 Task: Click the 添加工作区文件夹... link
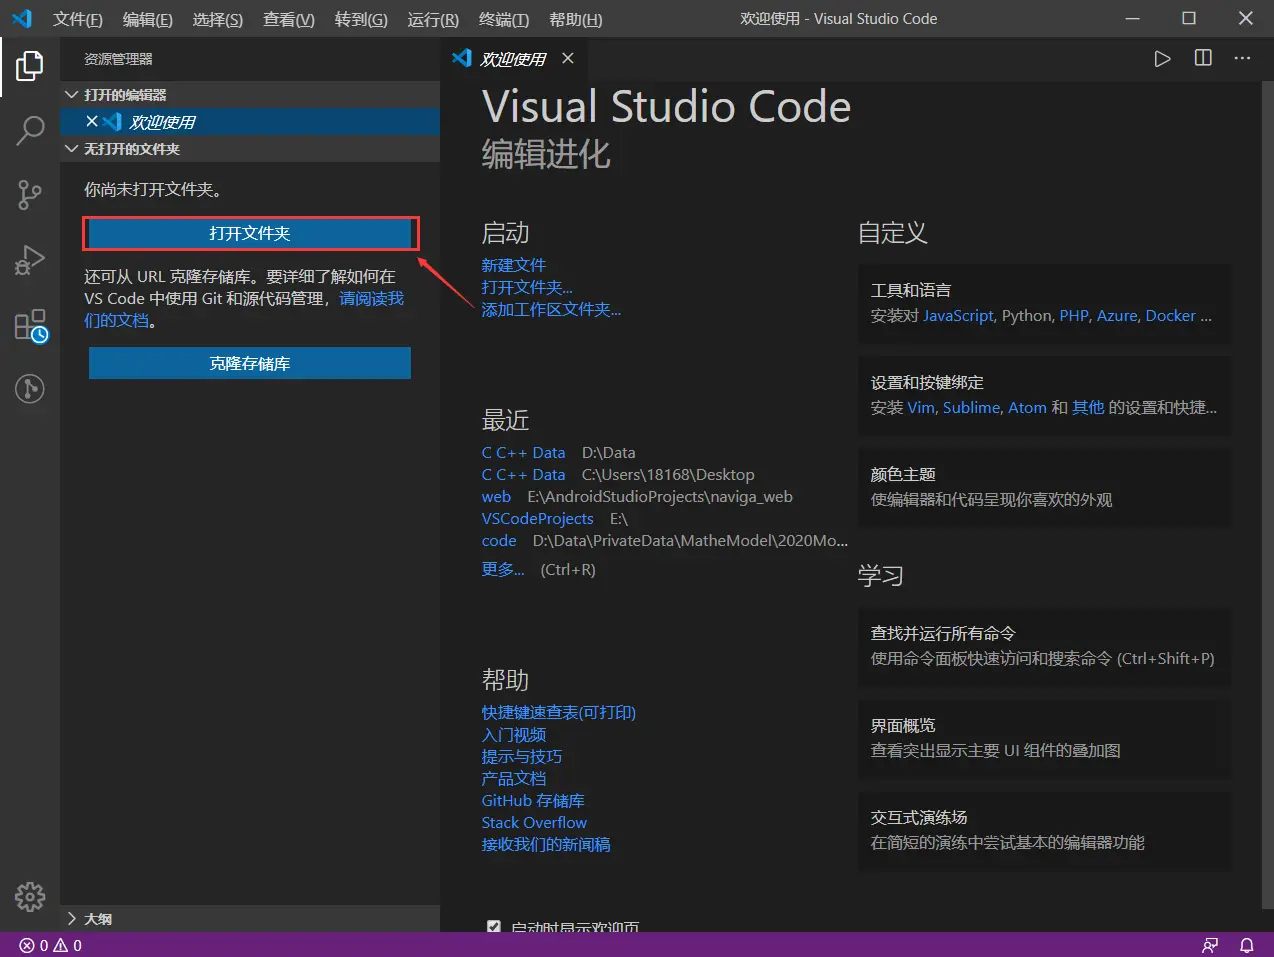click(551, 309)
